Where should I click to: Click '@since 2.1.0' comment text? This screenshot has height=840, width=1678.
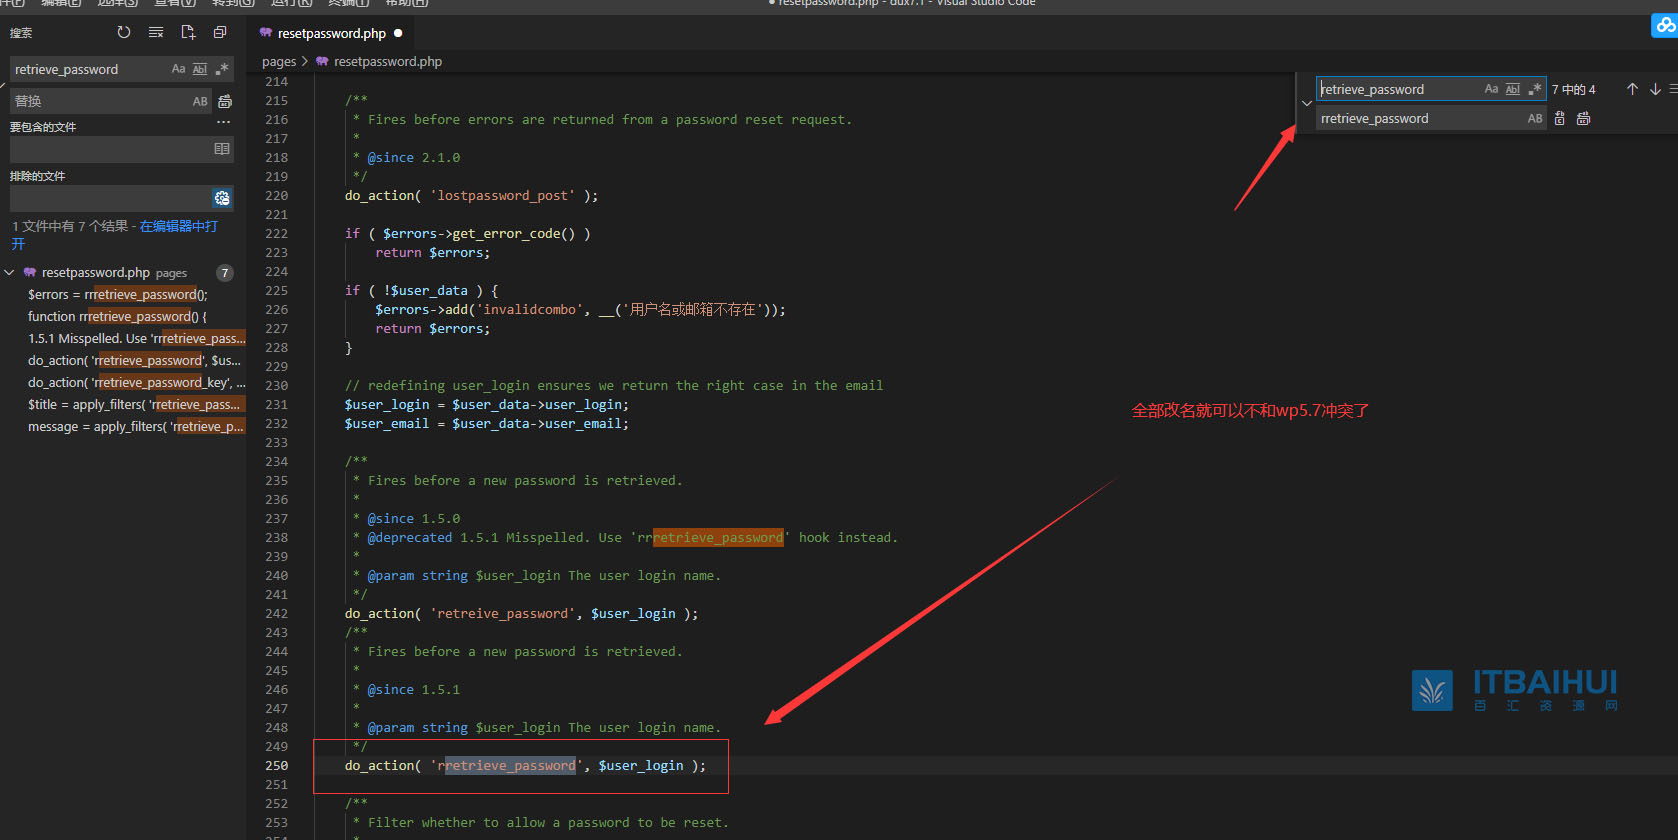[414, 157]
